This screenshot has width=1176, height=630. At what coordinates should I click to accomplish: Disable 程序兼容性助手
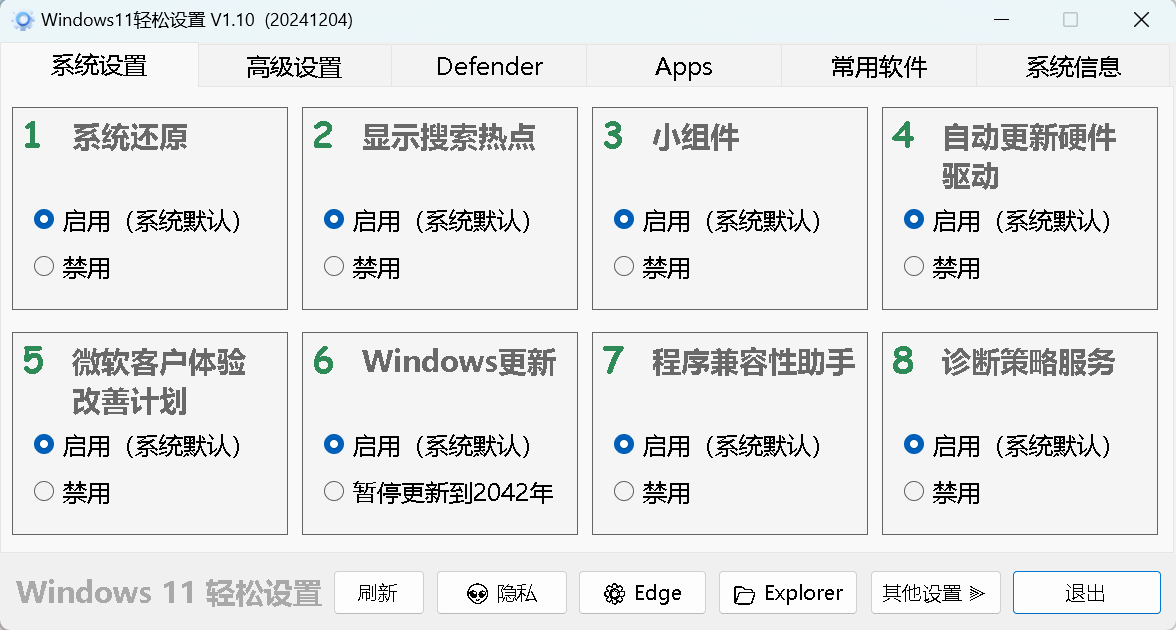pos(623,491)
